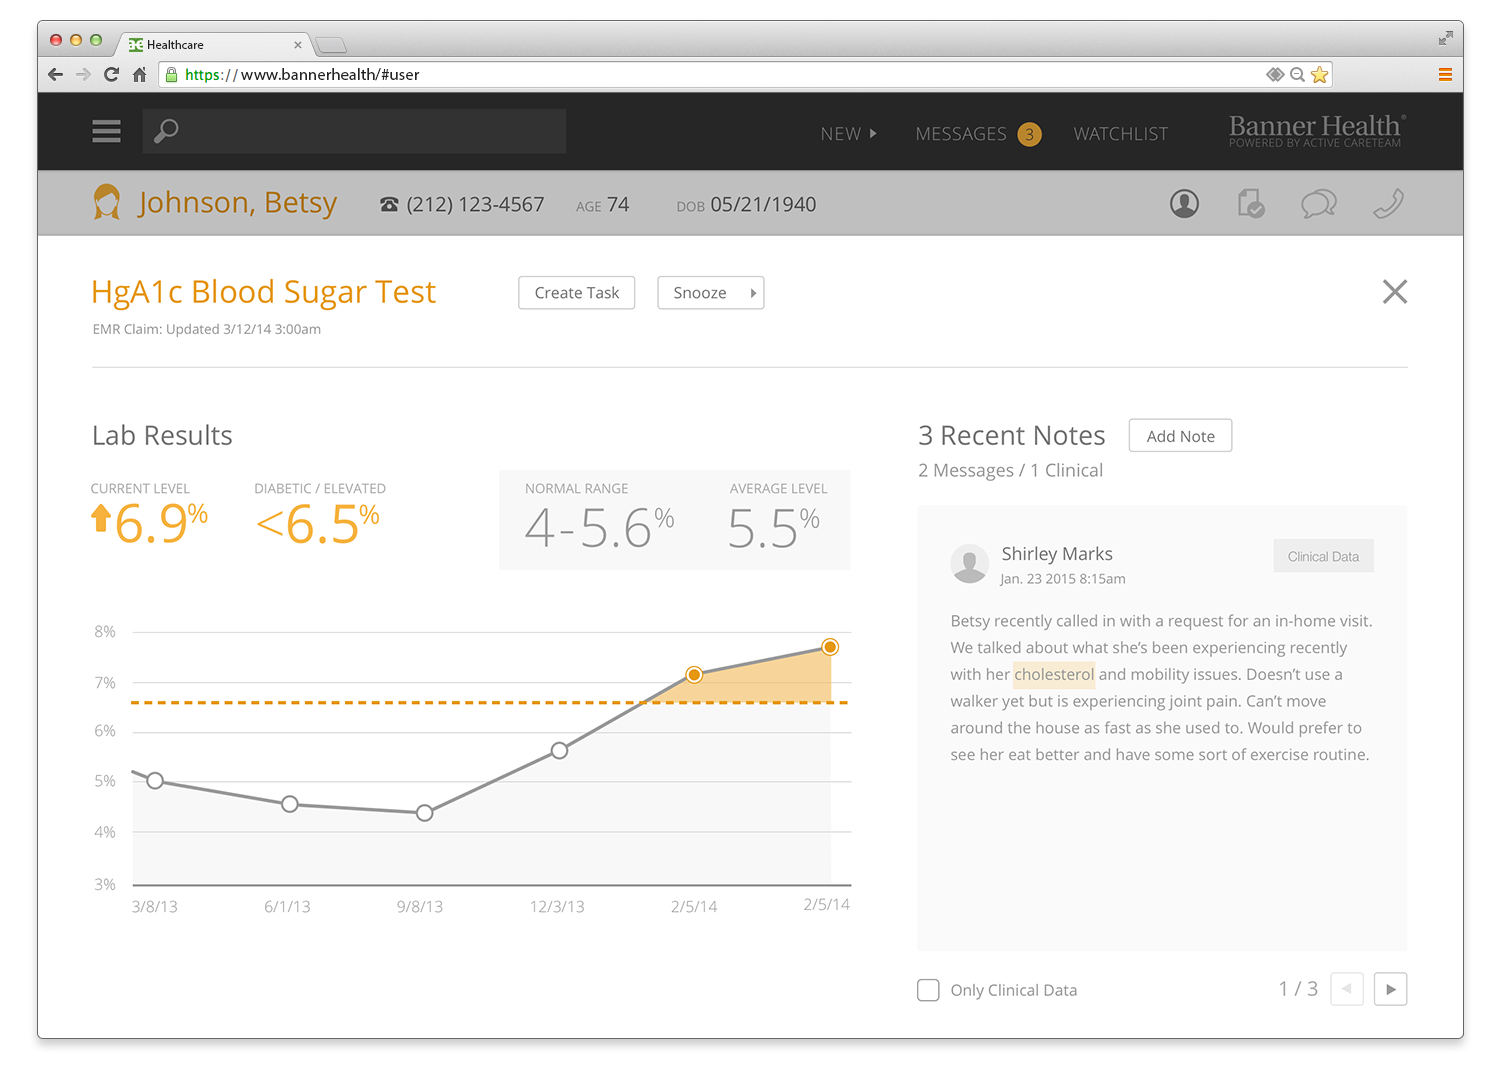Click the DOB 05/21/1940 value
This screenshot has width=1500, height=1070.
tap(763, 204)
